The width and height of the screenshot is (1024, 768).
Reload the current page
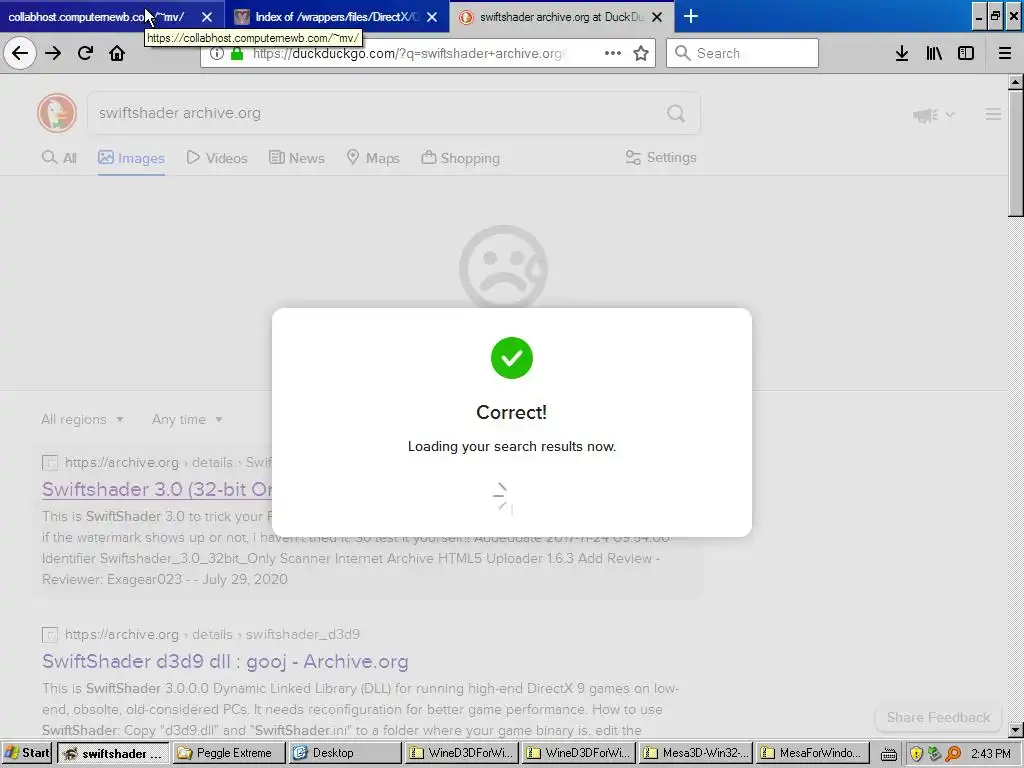tap(85, 53)
